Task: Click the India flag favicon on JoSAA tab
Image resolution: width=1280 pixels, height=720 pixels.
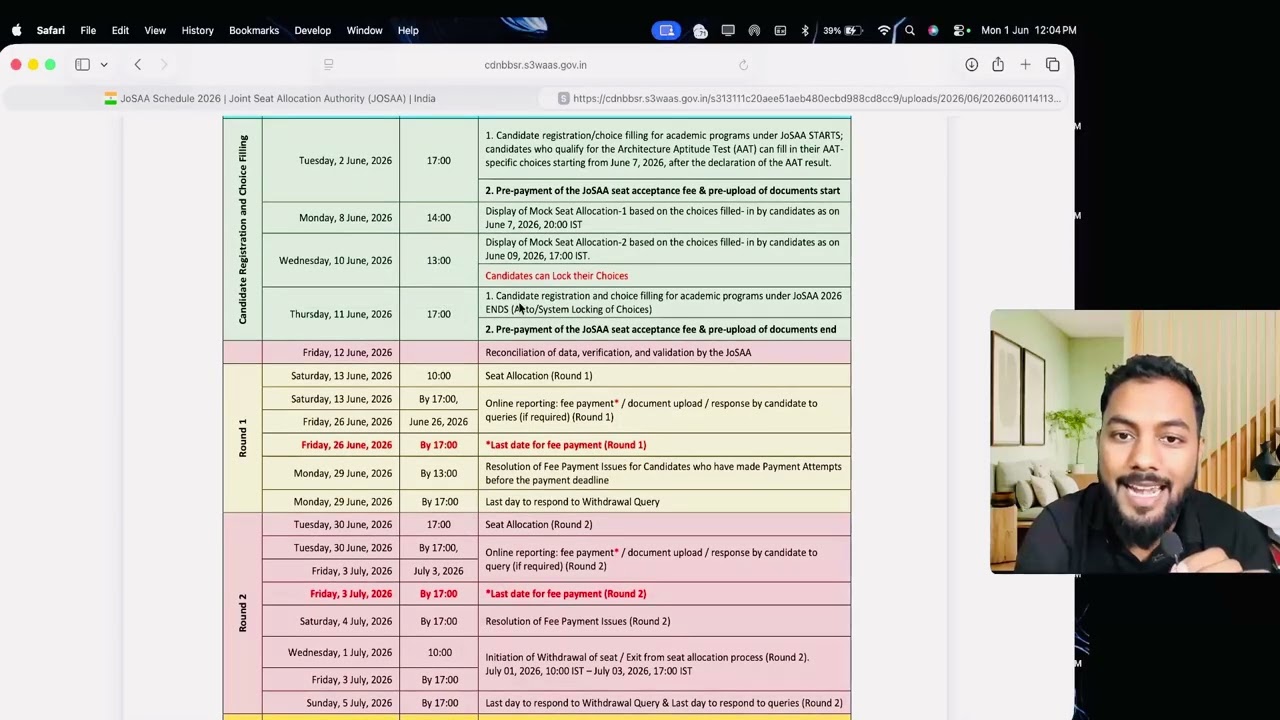Action: [x=111, y=98]
